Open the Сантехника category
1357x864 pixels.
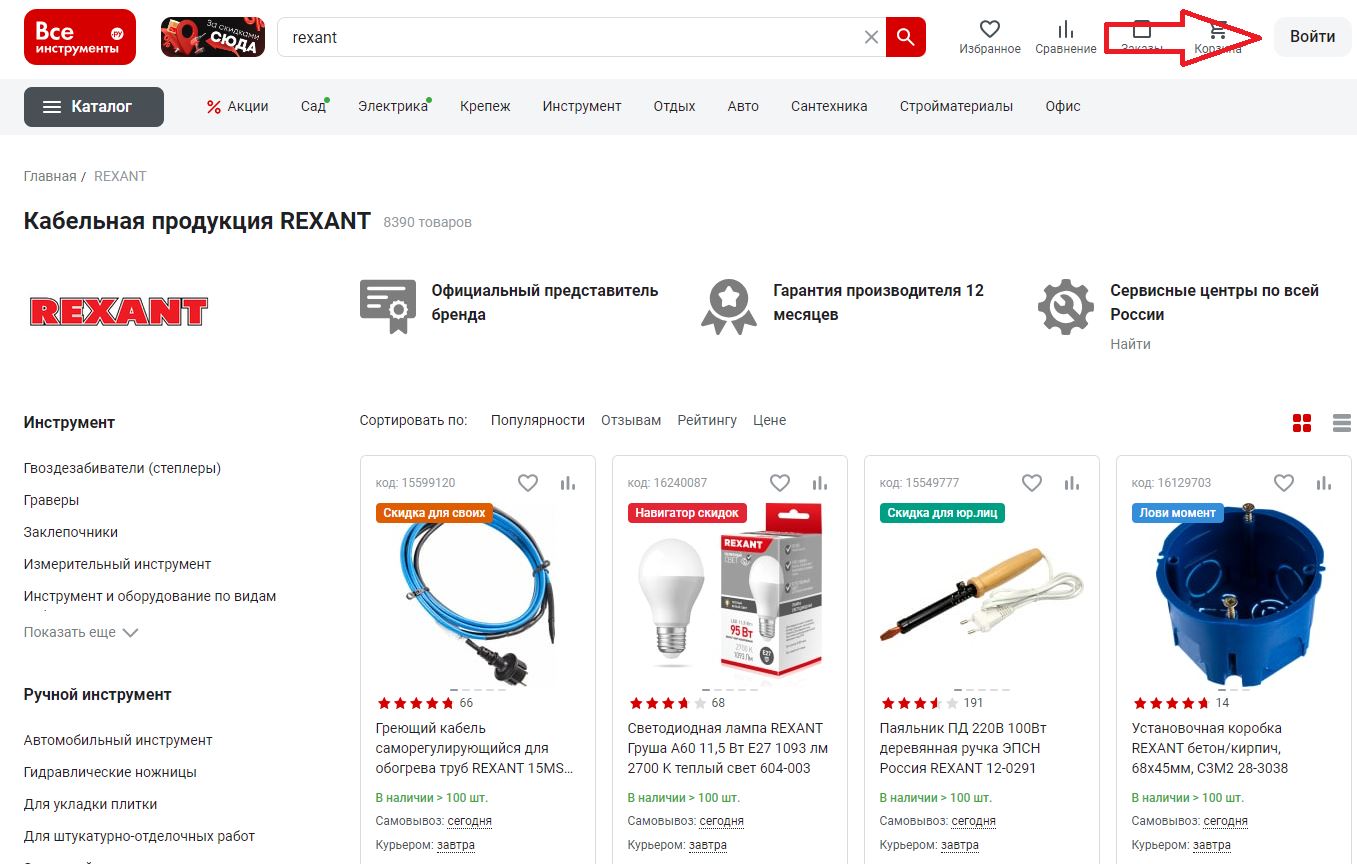829,106
